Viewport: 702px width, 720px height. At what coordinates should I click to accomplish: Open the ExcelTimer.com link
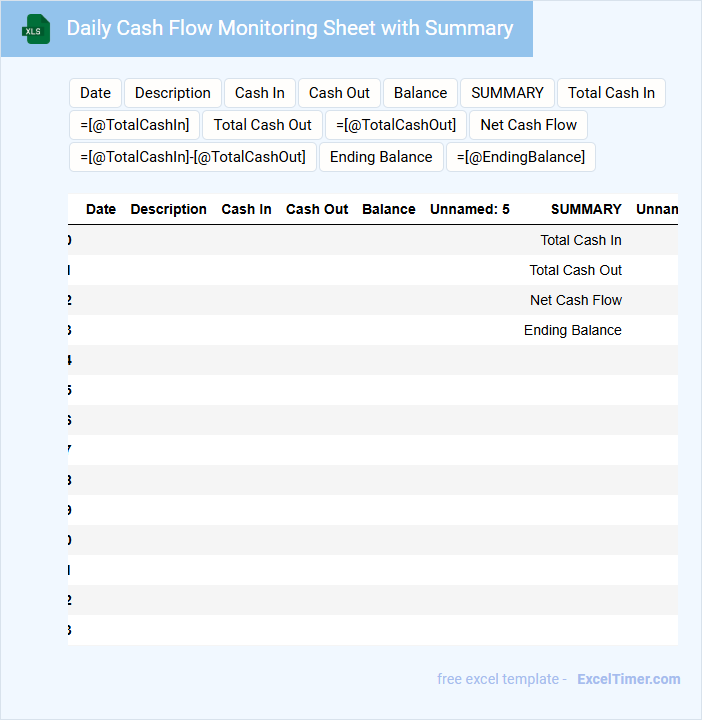(628, 679)
